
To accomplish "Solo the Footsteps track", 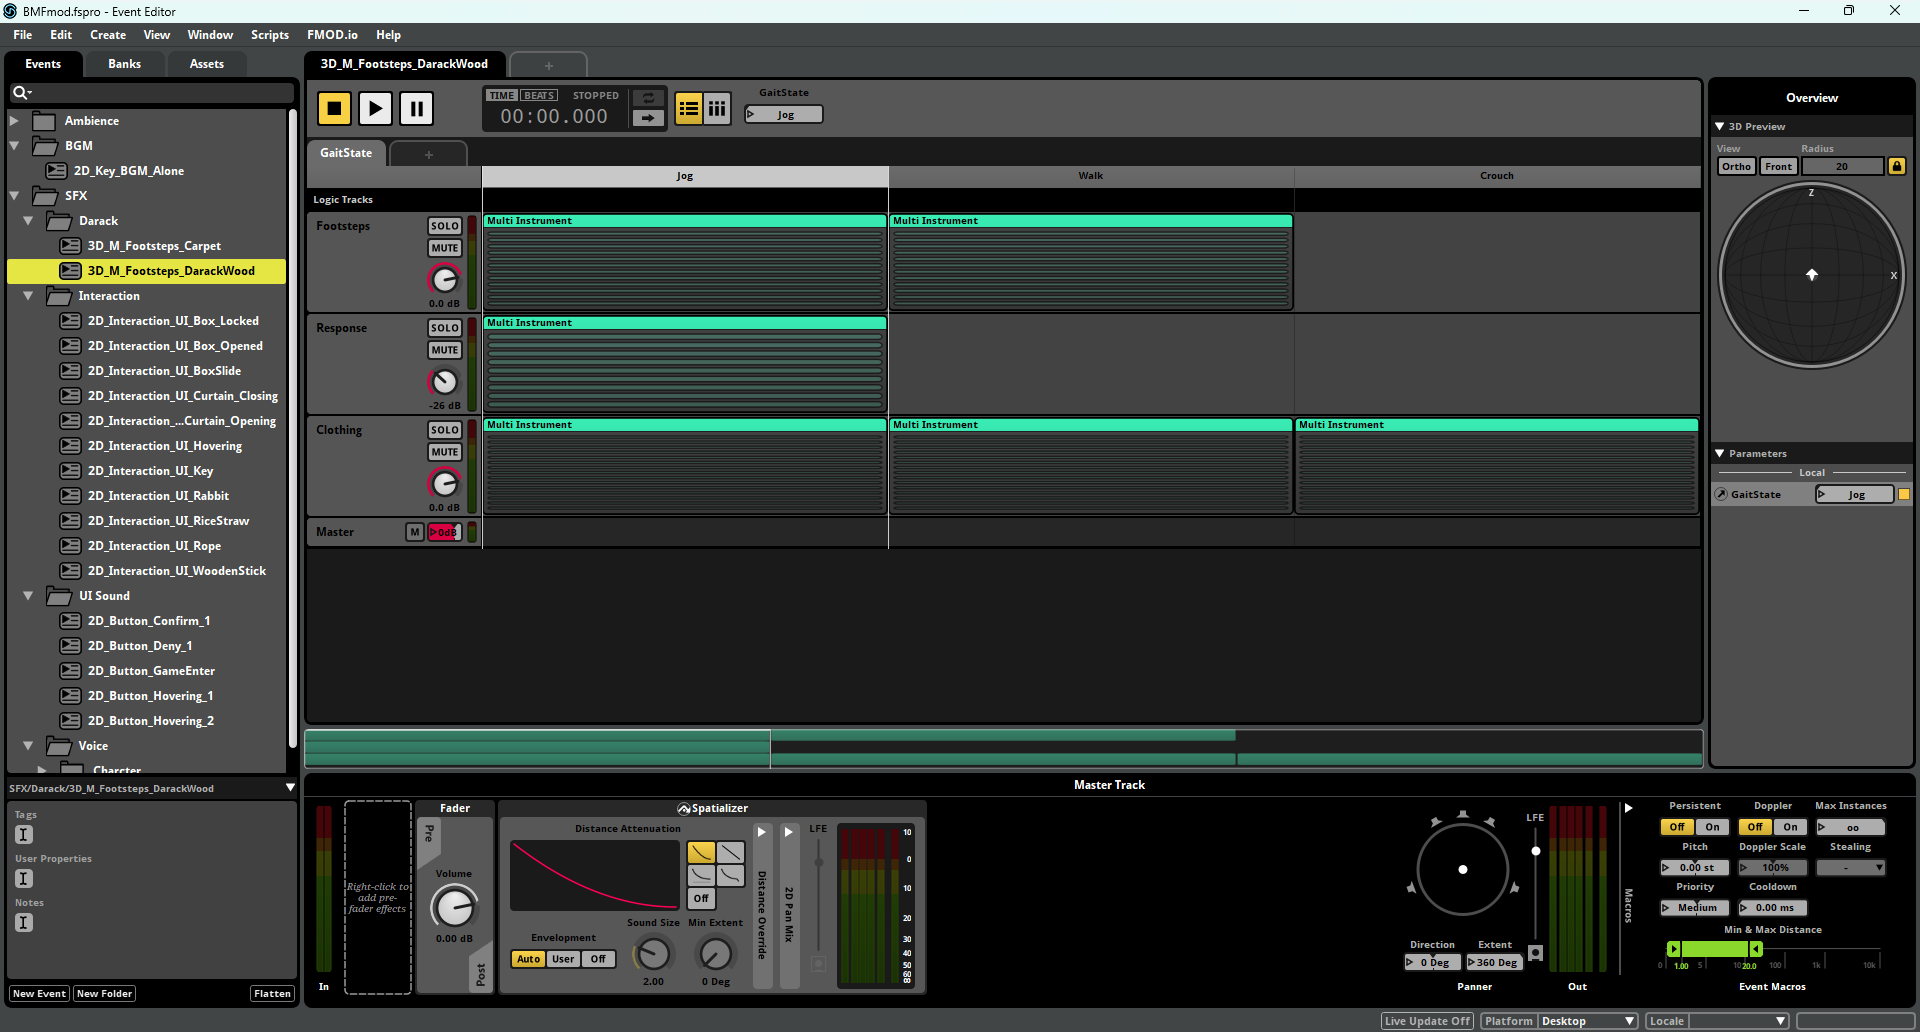I will pos(444,226).
